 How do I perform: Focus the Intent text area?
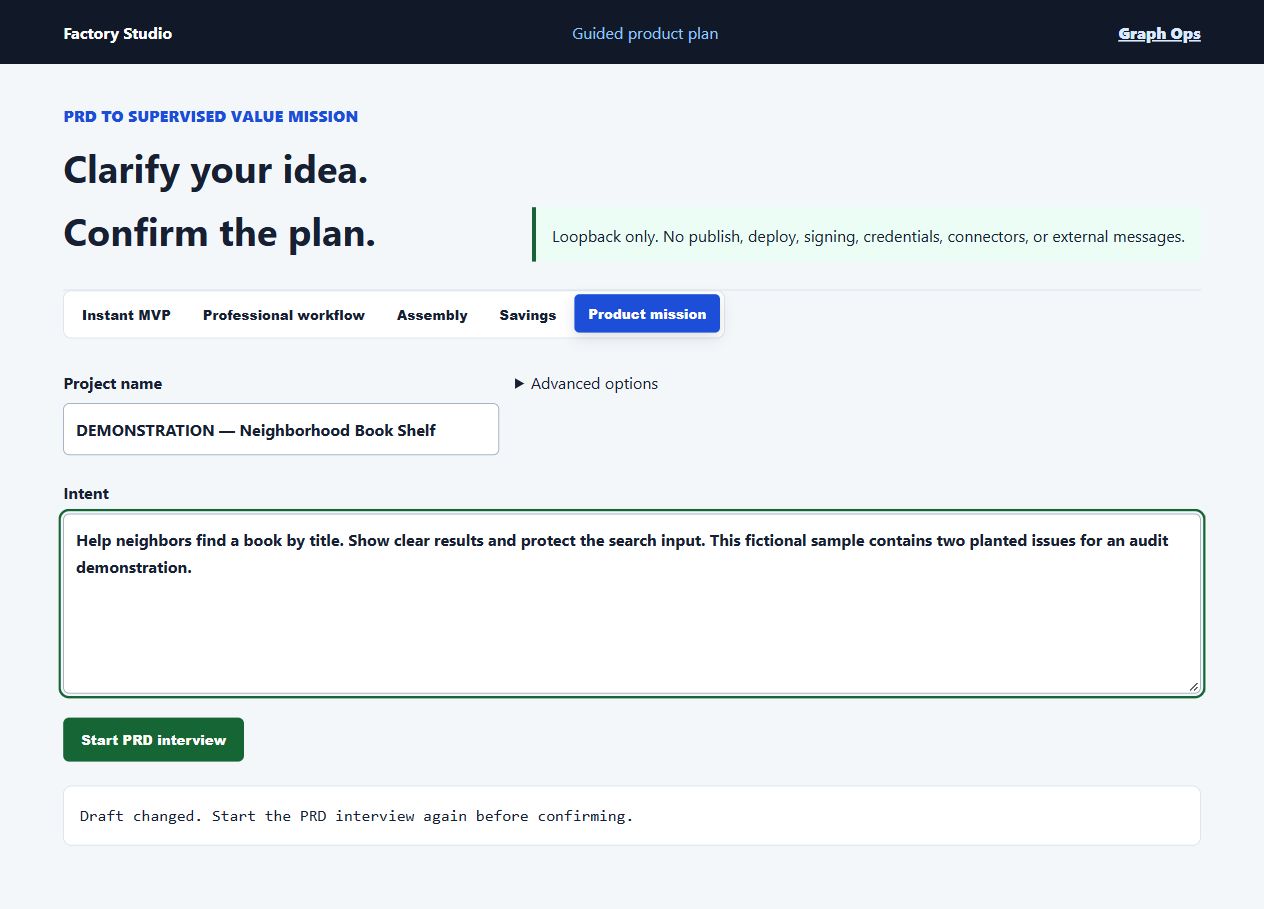pos(632,603)
